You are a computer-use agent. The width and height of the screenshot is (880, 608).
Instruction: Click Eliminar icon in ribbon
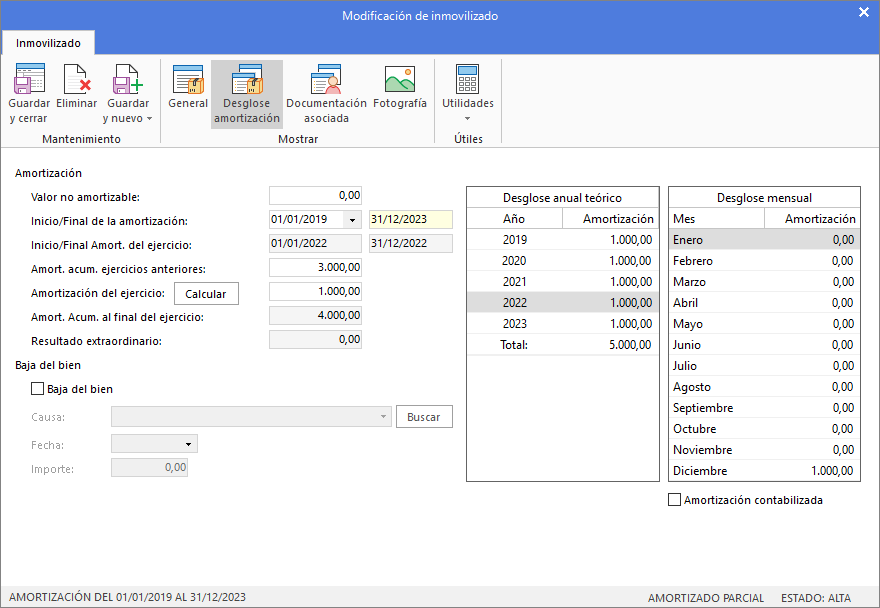tap(77, 79)
